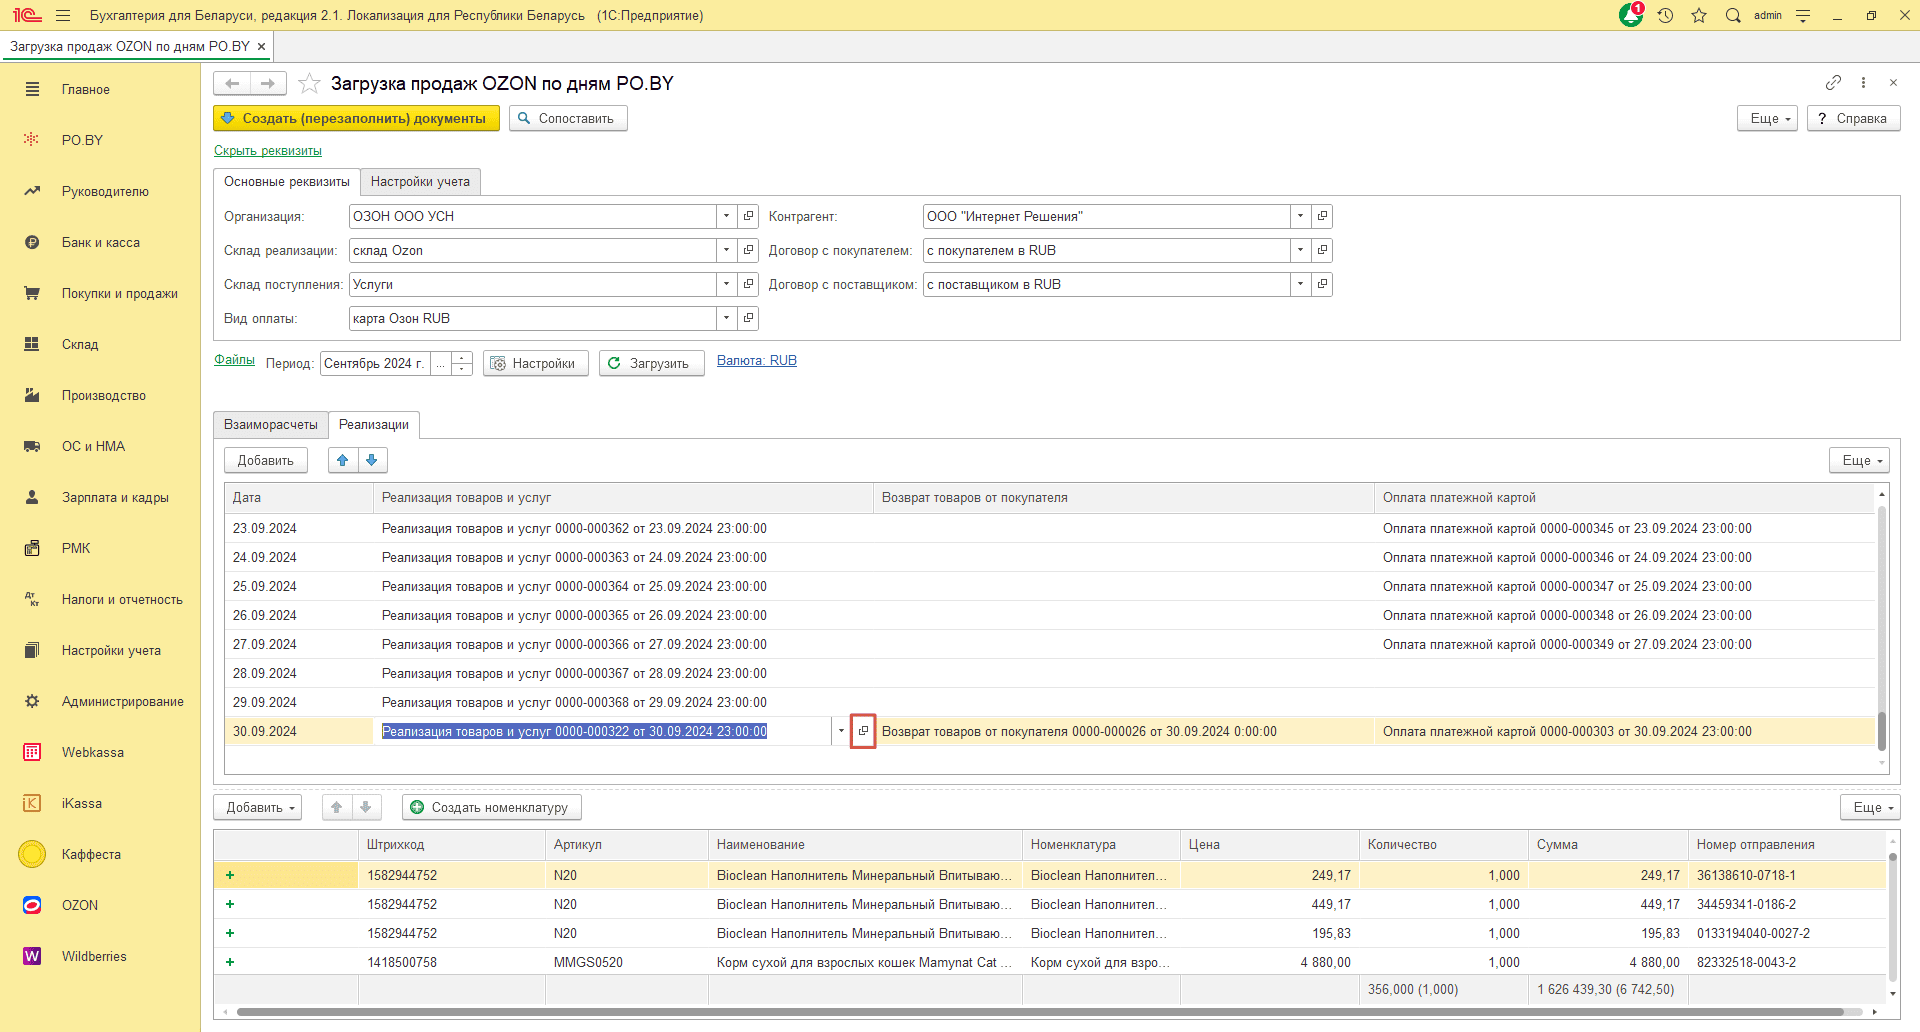
Task: Switch to the Взаиморасчеты tab
Action: 271,424
